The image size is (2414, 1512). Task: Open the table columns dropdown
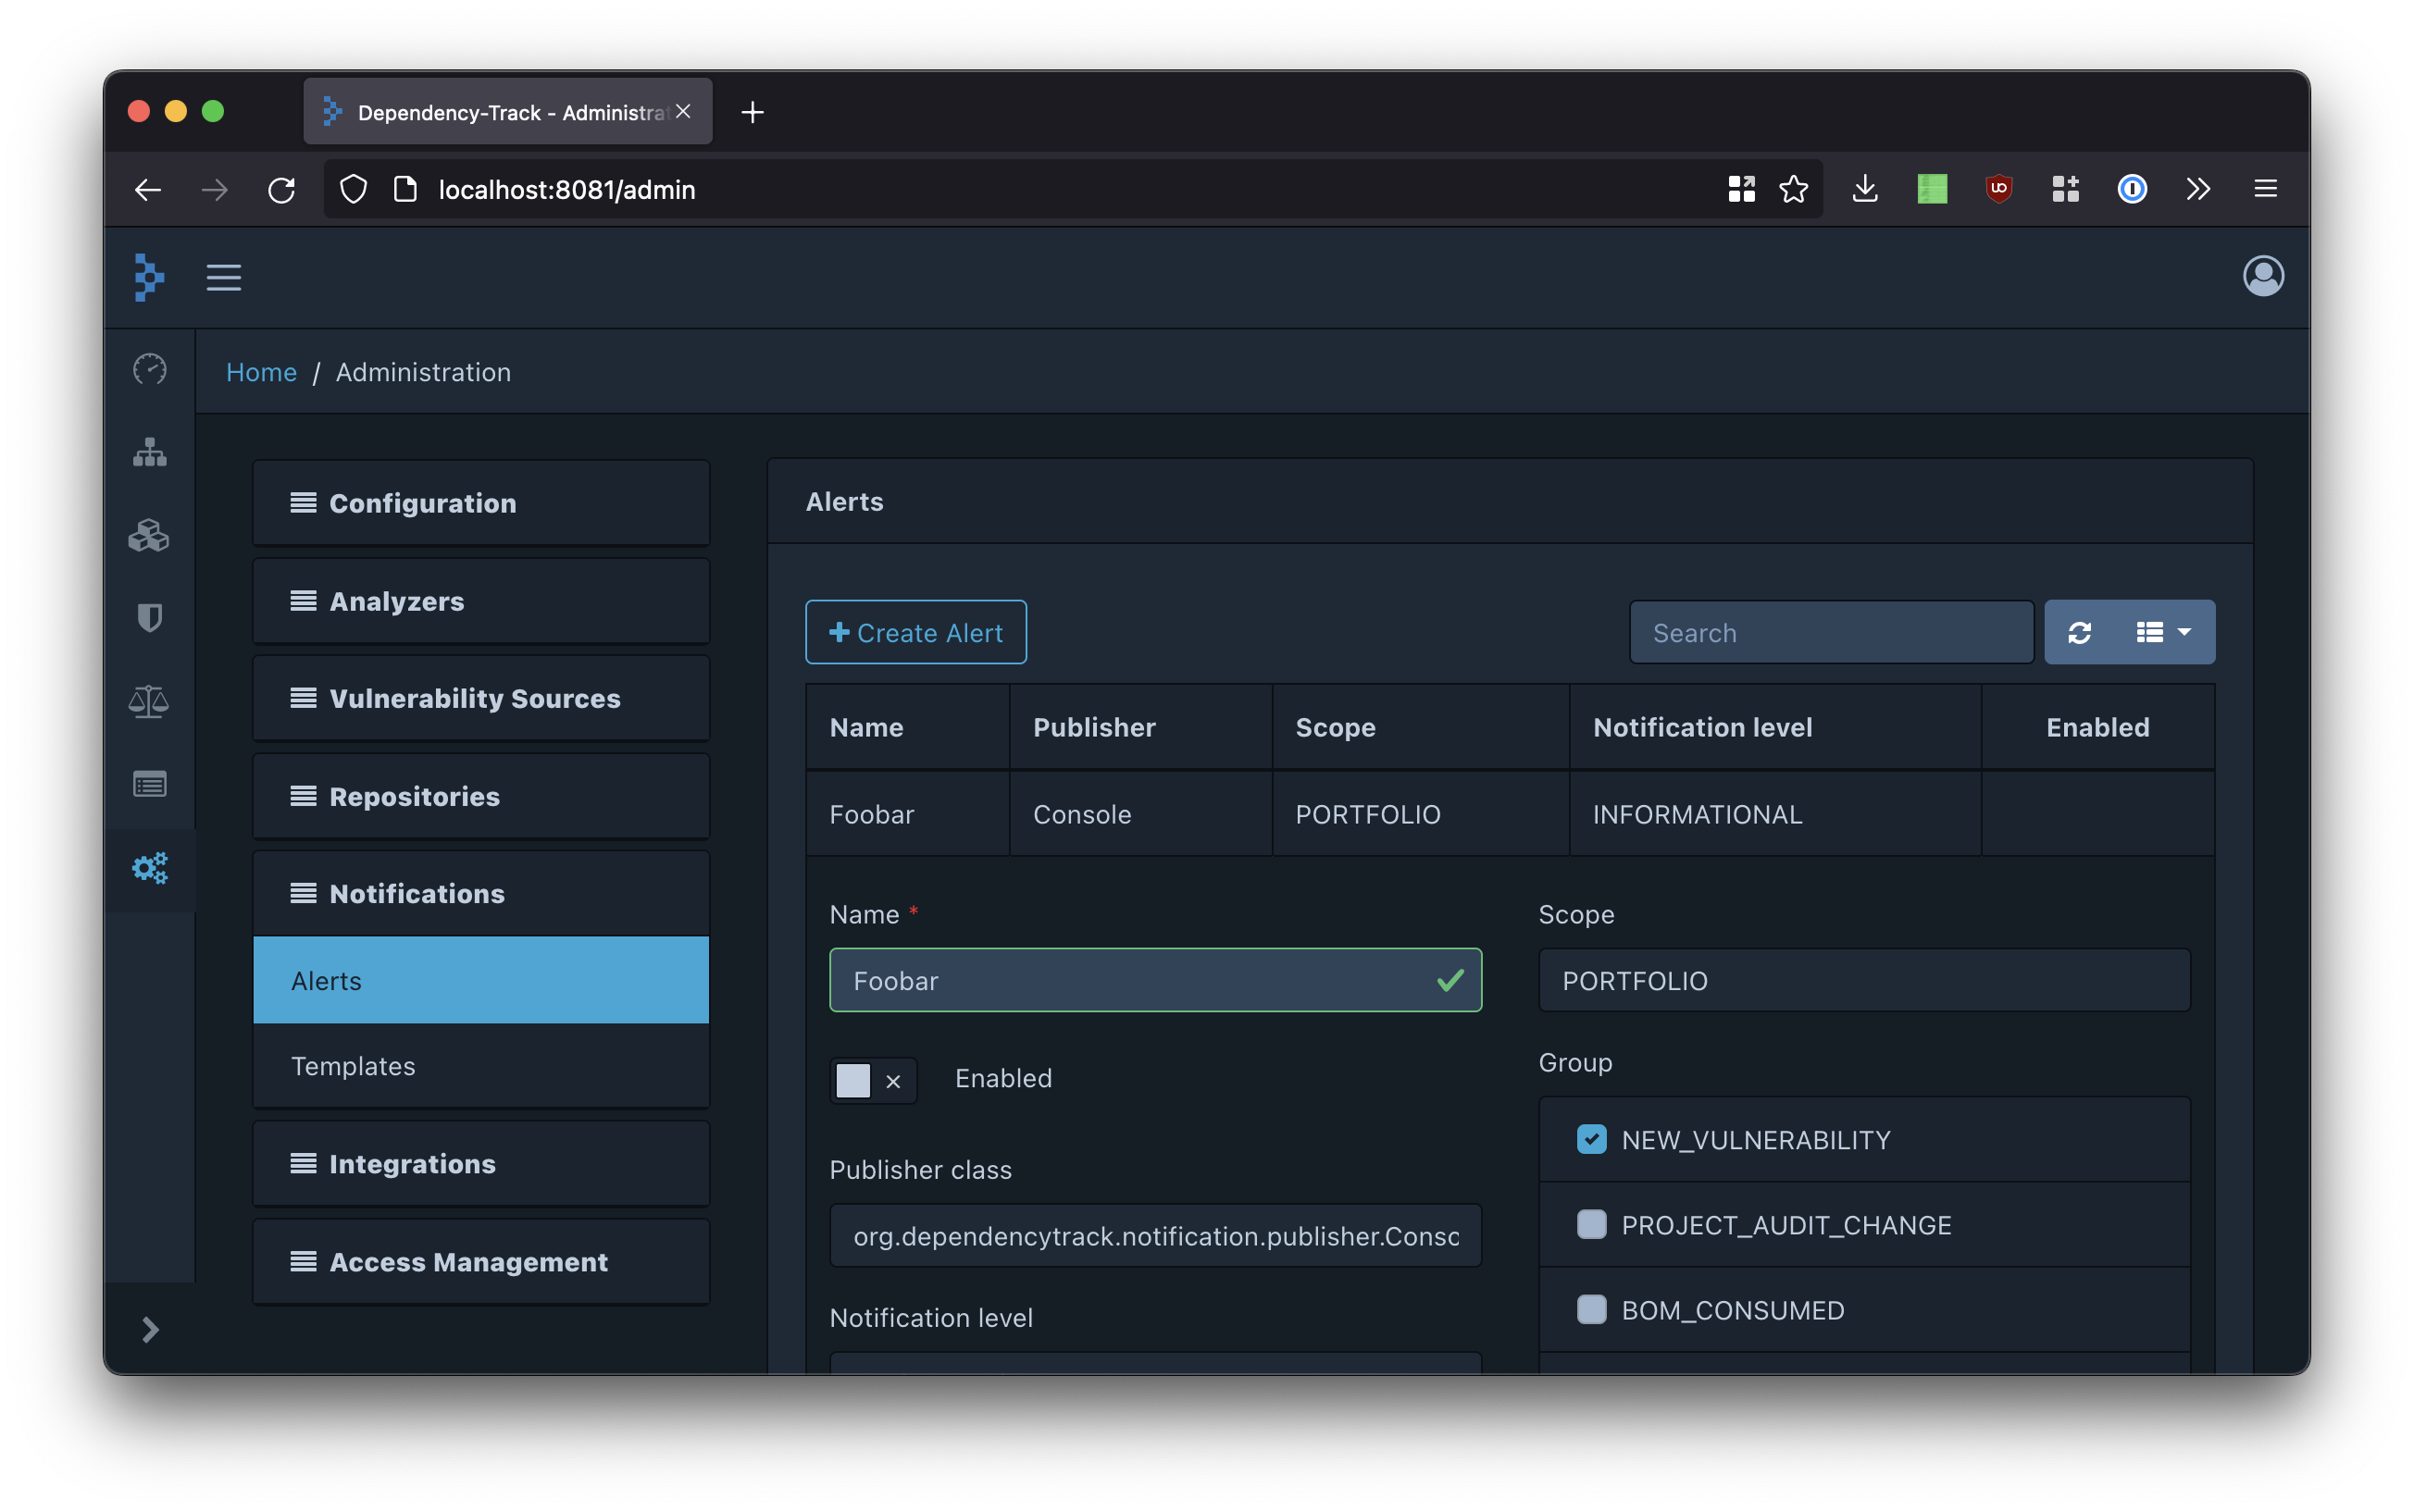(2163, 633)
